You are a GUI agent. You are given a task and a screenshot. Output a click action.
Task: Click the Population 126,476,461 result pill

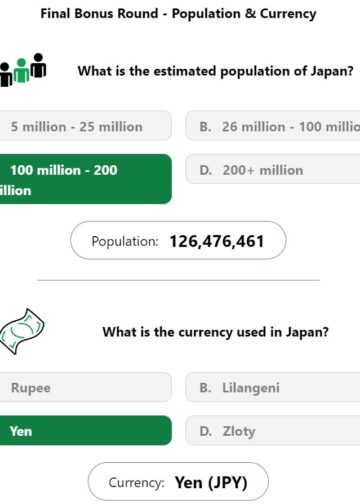point(178,240)
